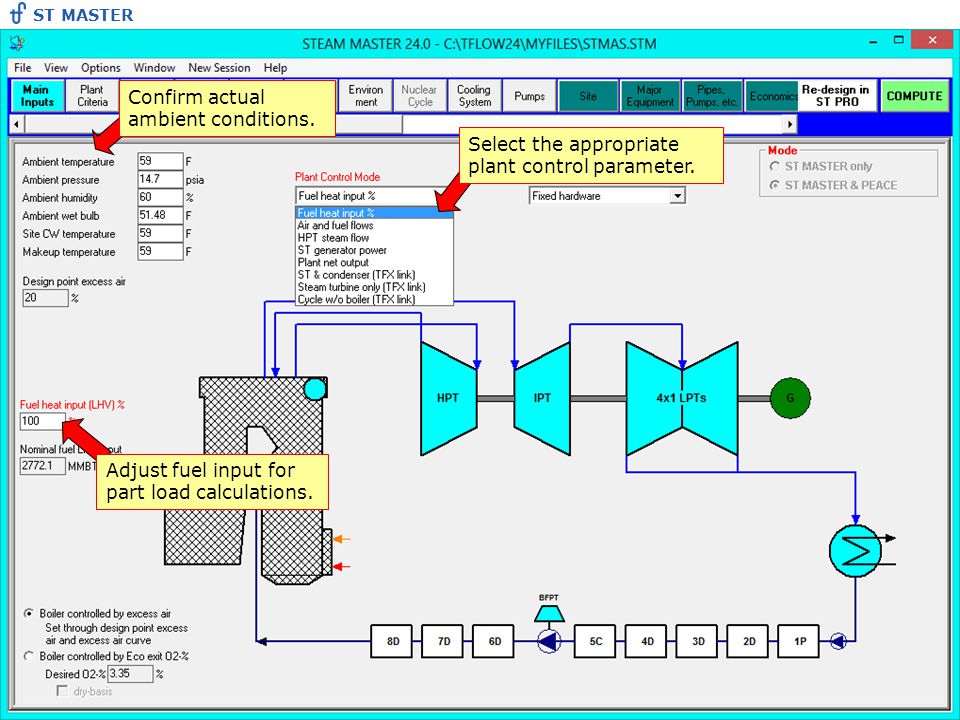Select feedwater heater 8D

pyautogui.click(x=392, y=642)
